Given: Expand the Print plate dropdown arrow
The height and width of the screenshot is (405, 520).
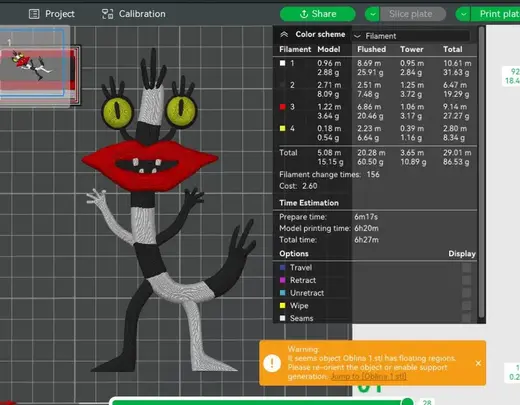Looking at the screenshot, I should 463,14.
